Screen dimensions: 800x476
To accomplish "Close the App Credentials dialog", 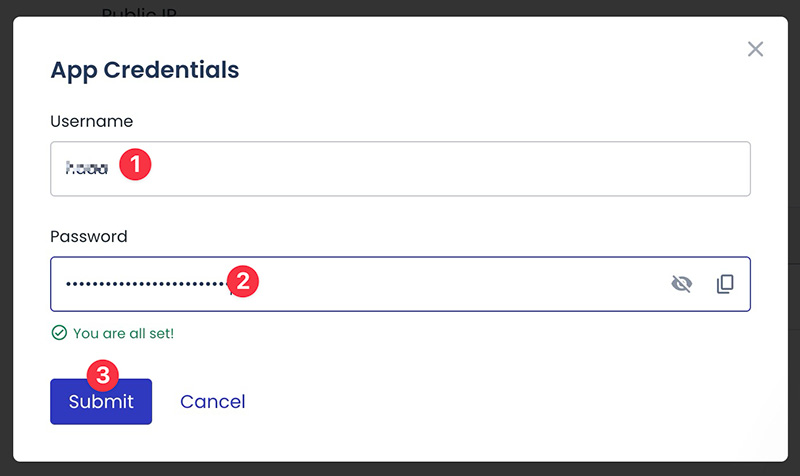I will [755, 49].
